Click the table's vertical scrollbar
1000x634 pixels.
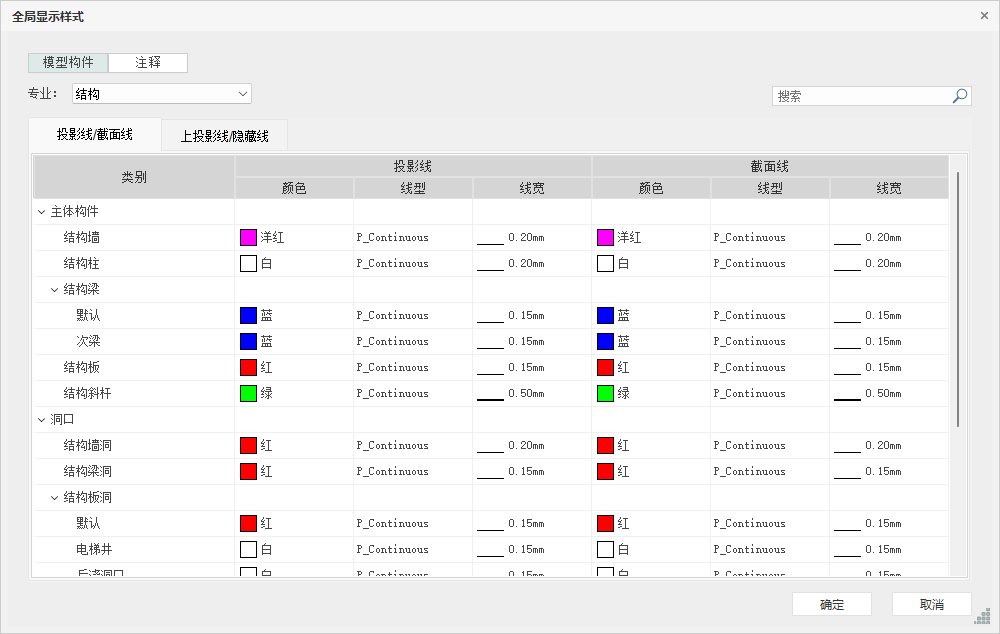[958, 300]
